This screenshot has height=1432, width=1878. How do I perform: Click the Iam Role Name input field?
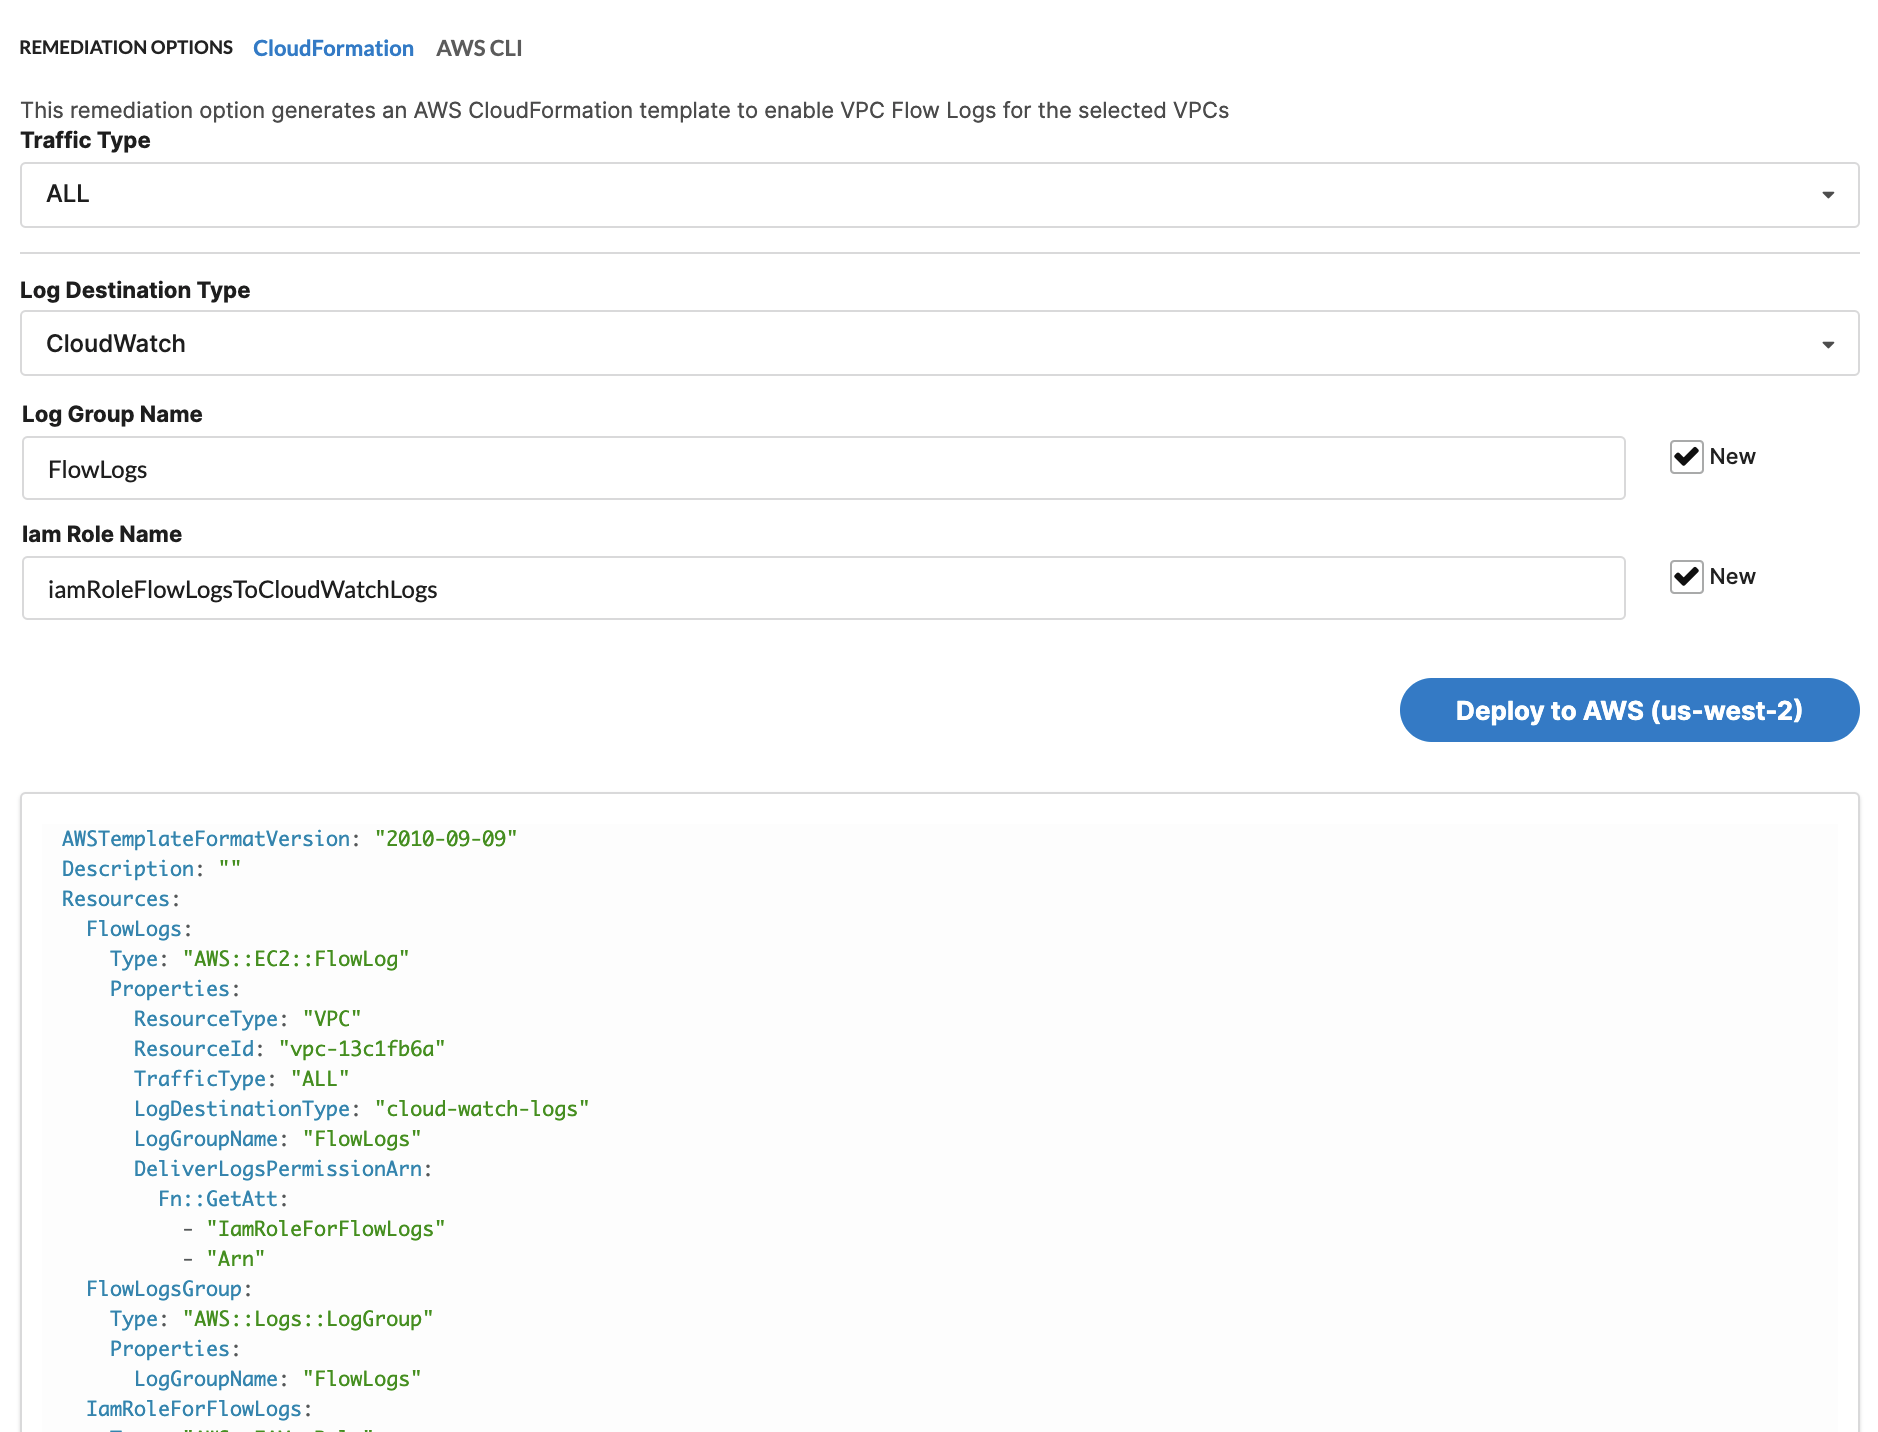coord(823,588)
